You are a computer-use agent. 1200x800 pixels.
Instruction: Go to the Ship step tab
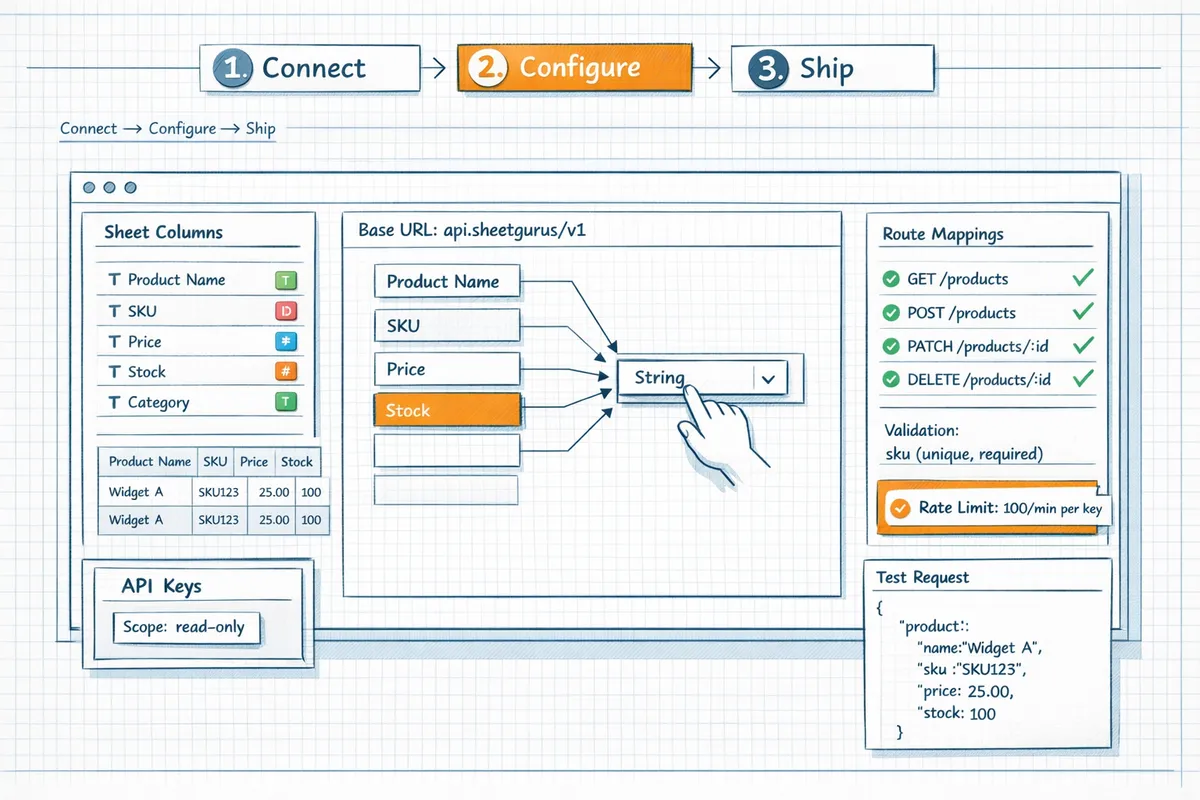point(832,69)
